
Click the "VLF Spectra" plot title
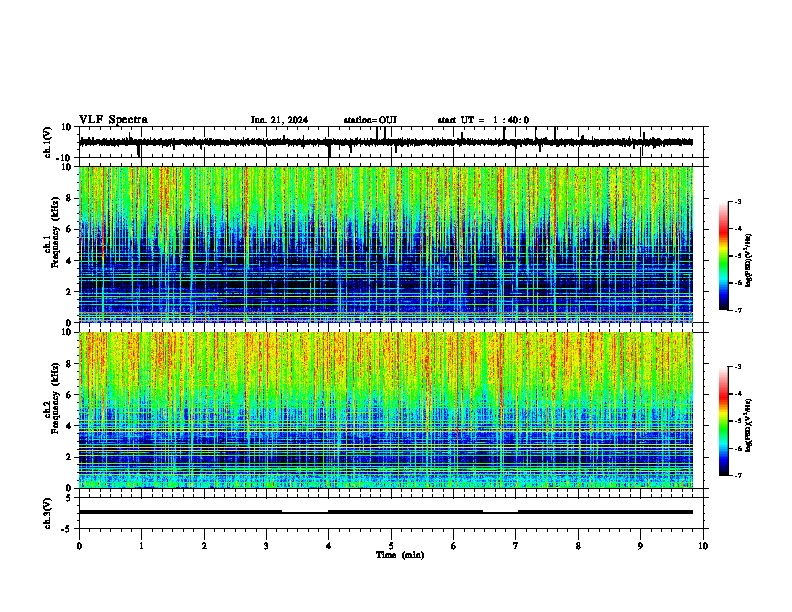113,119
